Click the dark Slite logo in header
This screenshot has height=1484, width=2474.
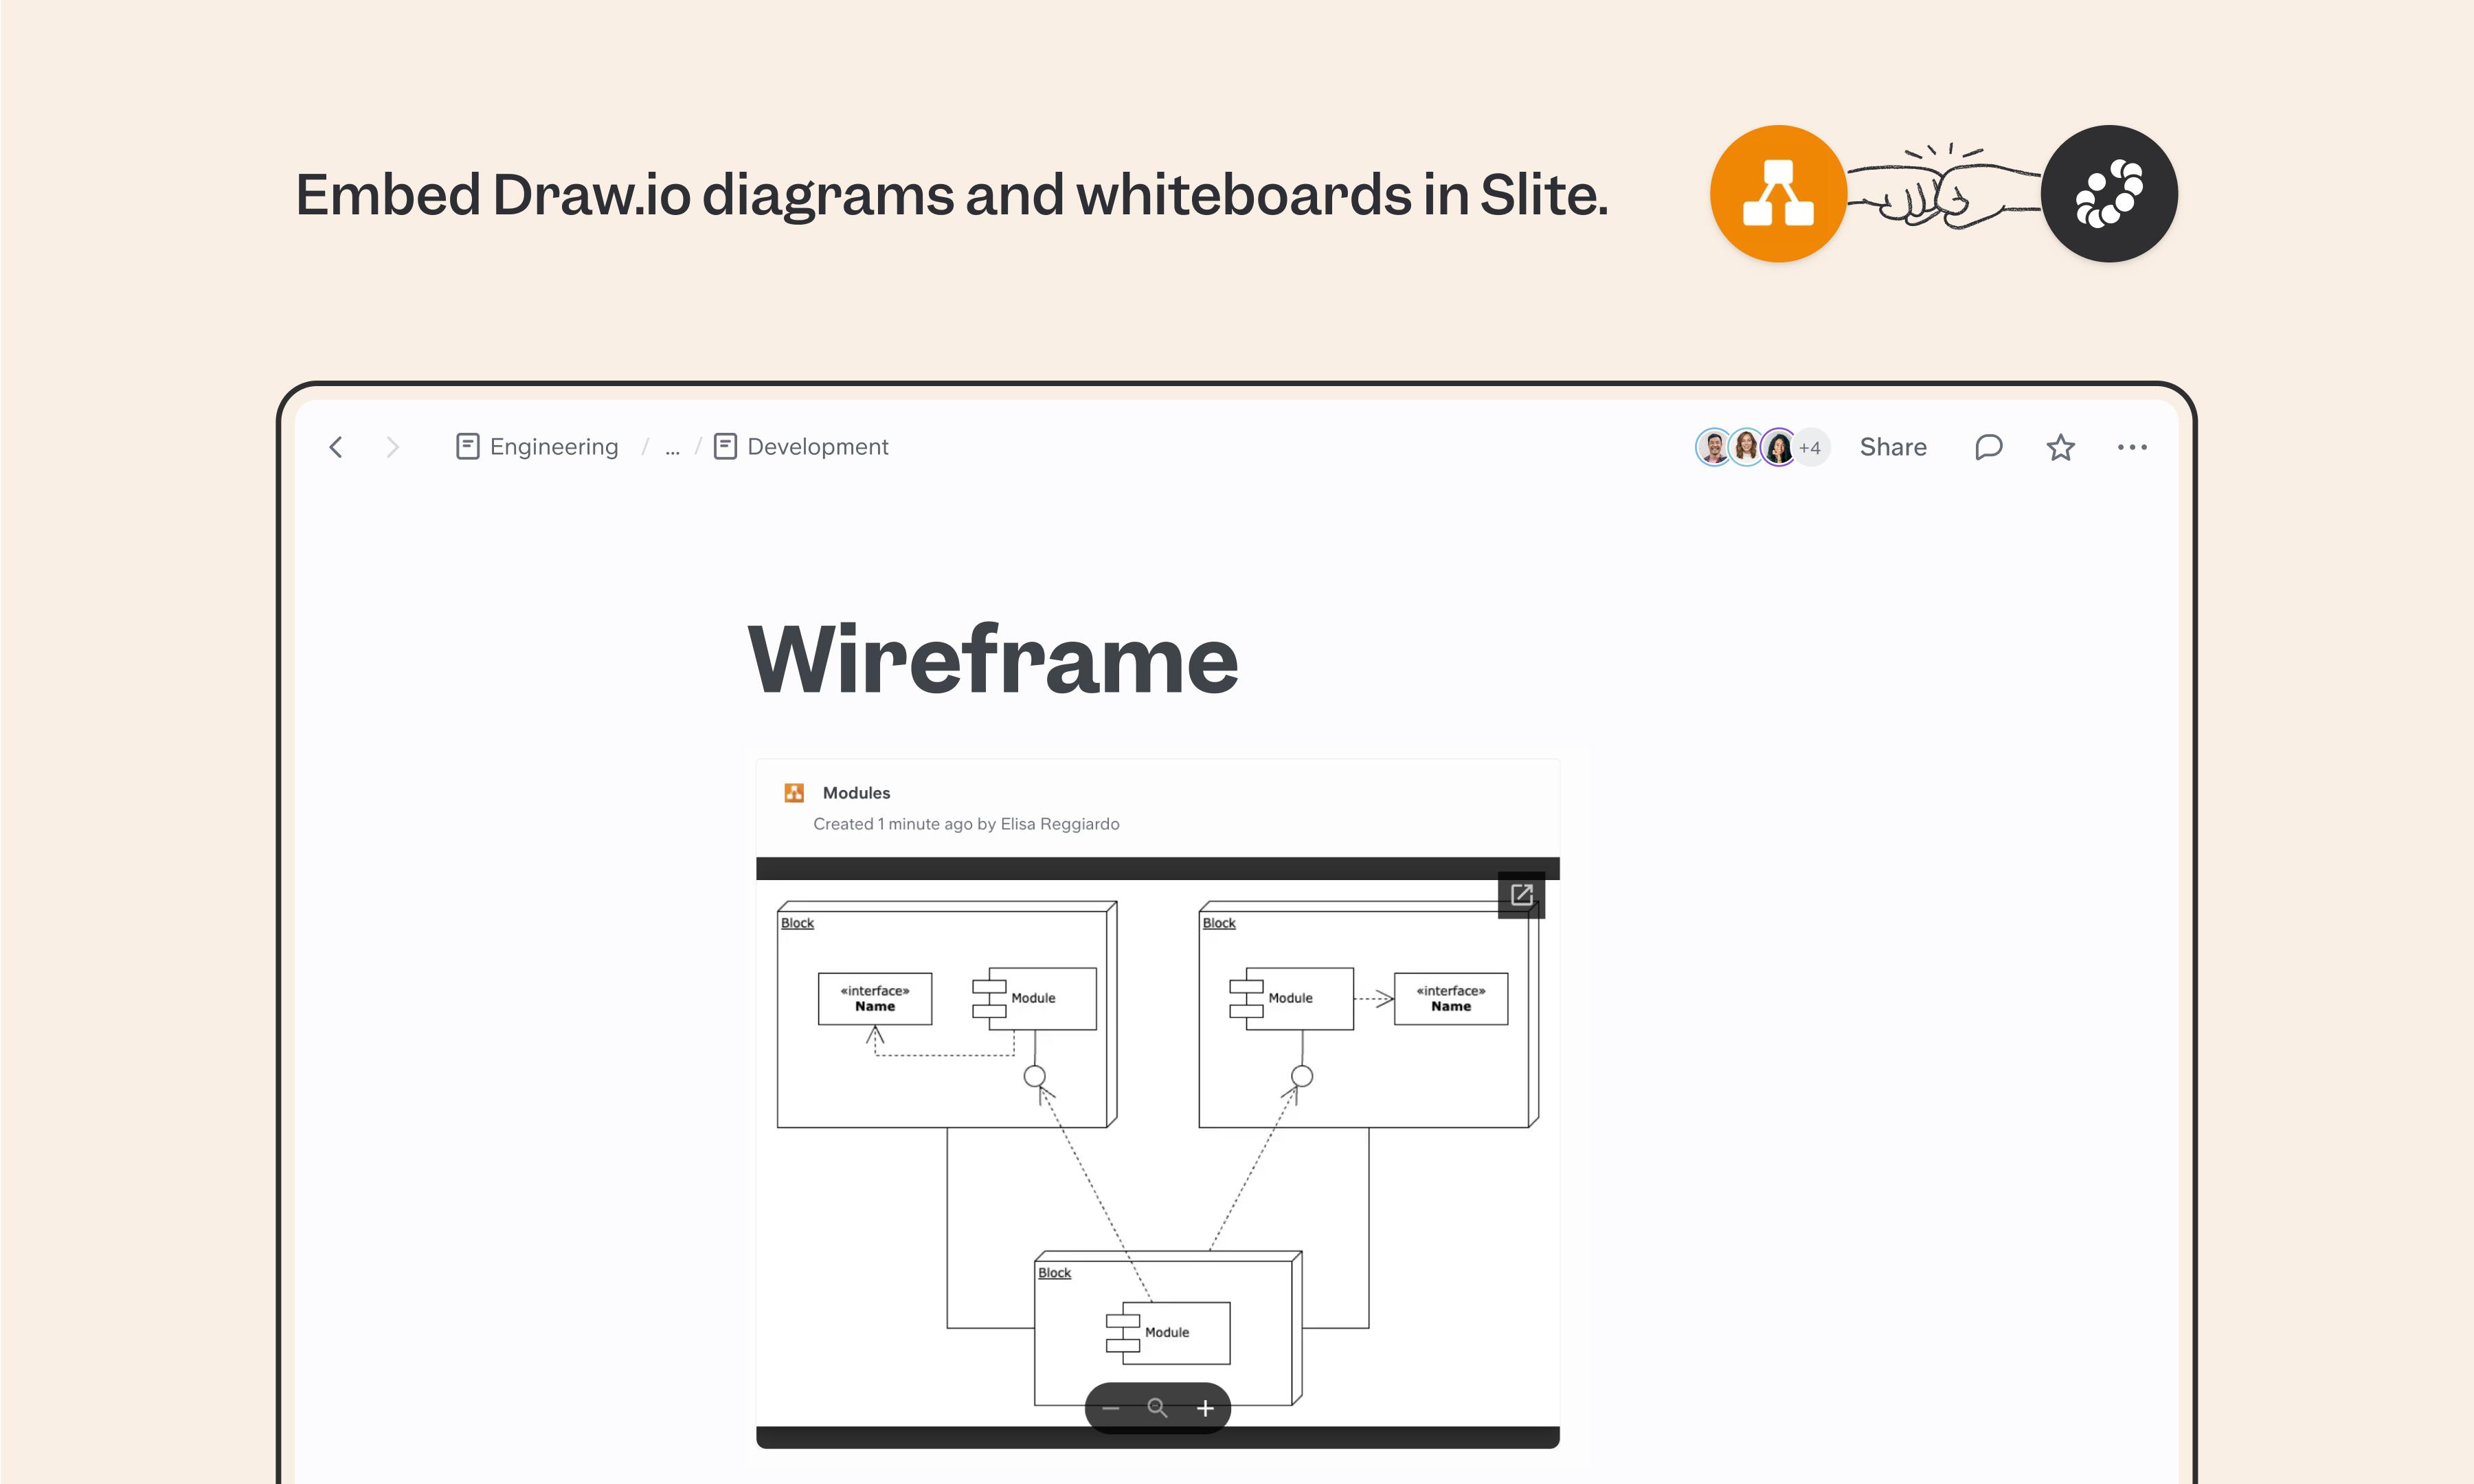[x=2109, y=193]
